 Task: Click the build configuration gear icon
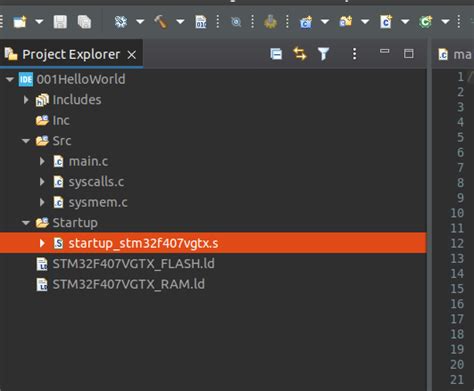pyautogui.click(x=121, y=22)
